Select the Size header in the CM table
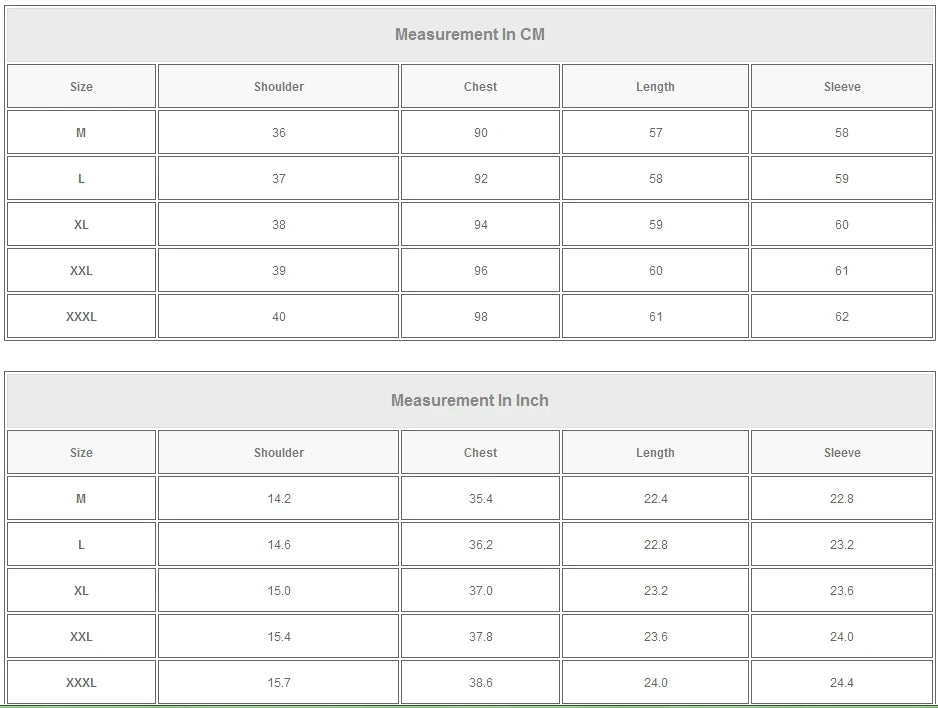This screenshot has width=938, height=708. click(x=81, y=87)
